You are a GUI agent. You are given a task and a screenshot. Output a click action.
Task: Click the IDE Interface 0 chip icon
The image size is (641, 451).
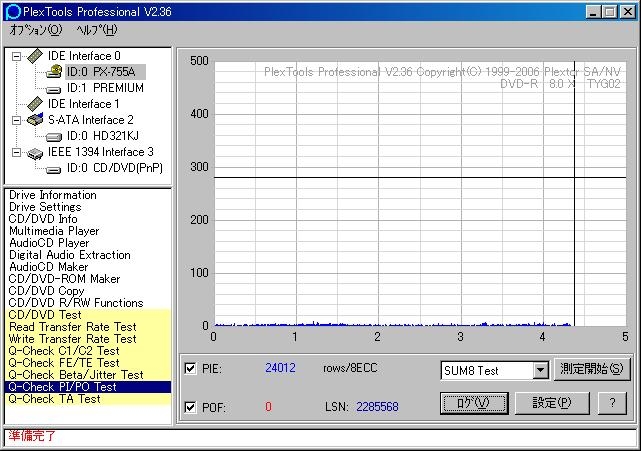[x=35, y=56]
